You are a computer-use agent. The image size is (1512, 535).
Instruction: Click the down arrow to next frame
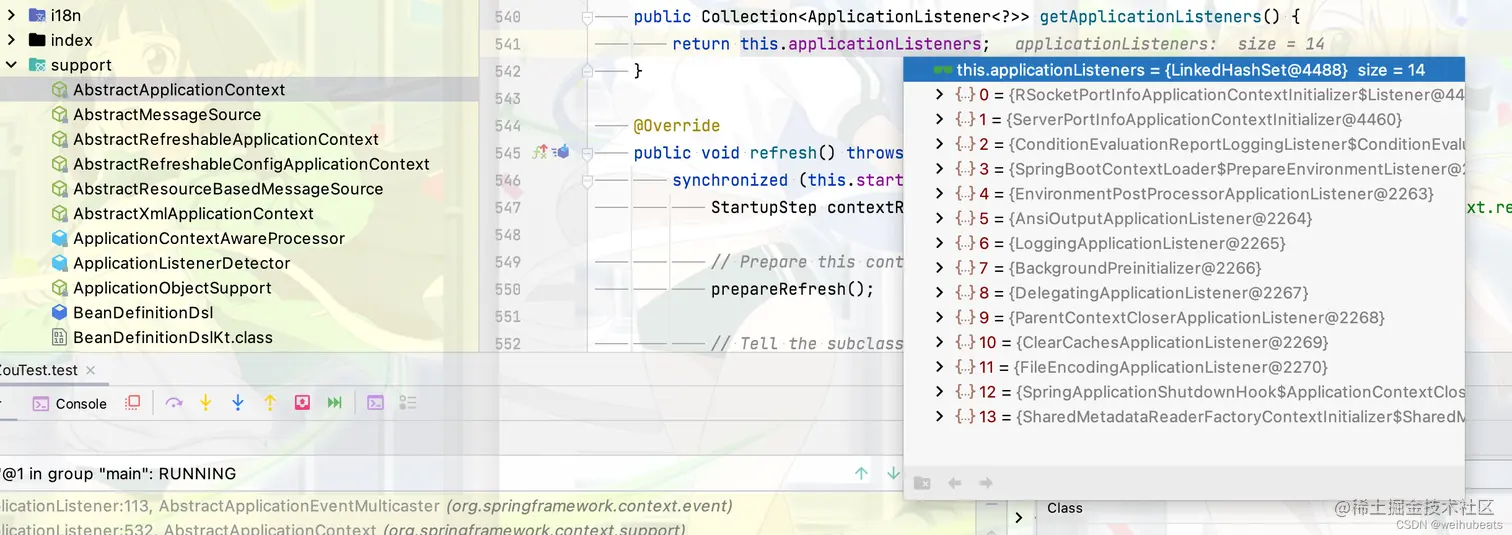pyautogui.click(x=893, y=473)
